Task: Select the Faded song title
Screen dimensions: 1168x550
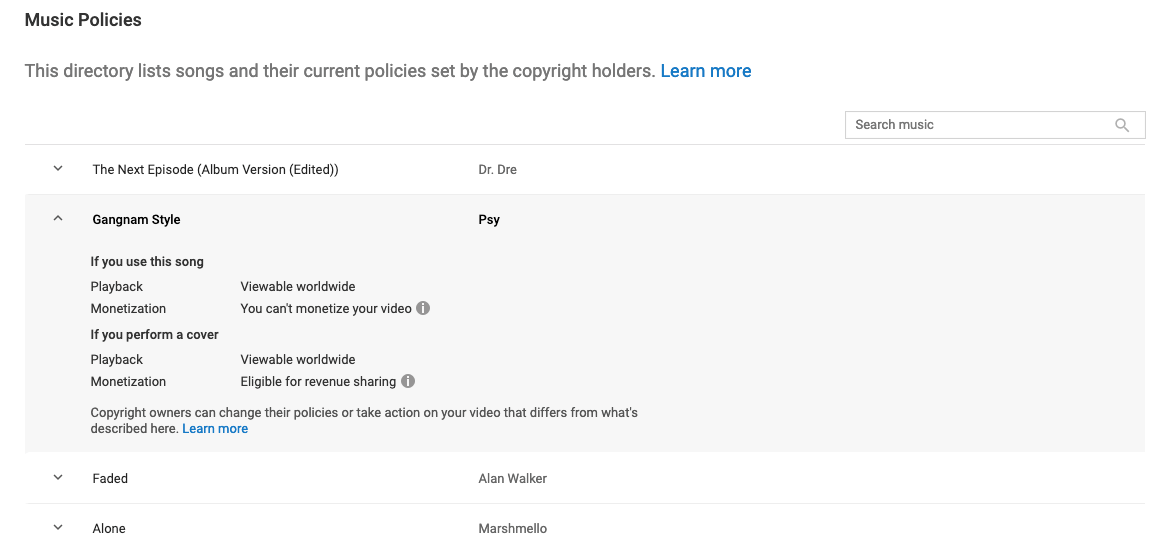Action: [x=110, y=479]
